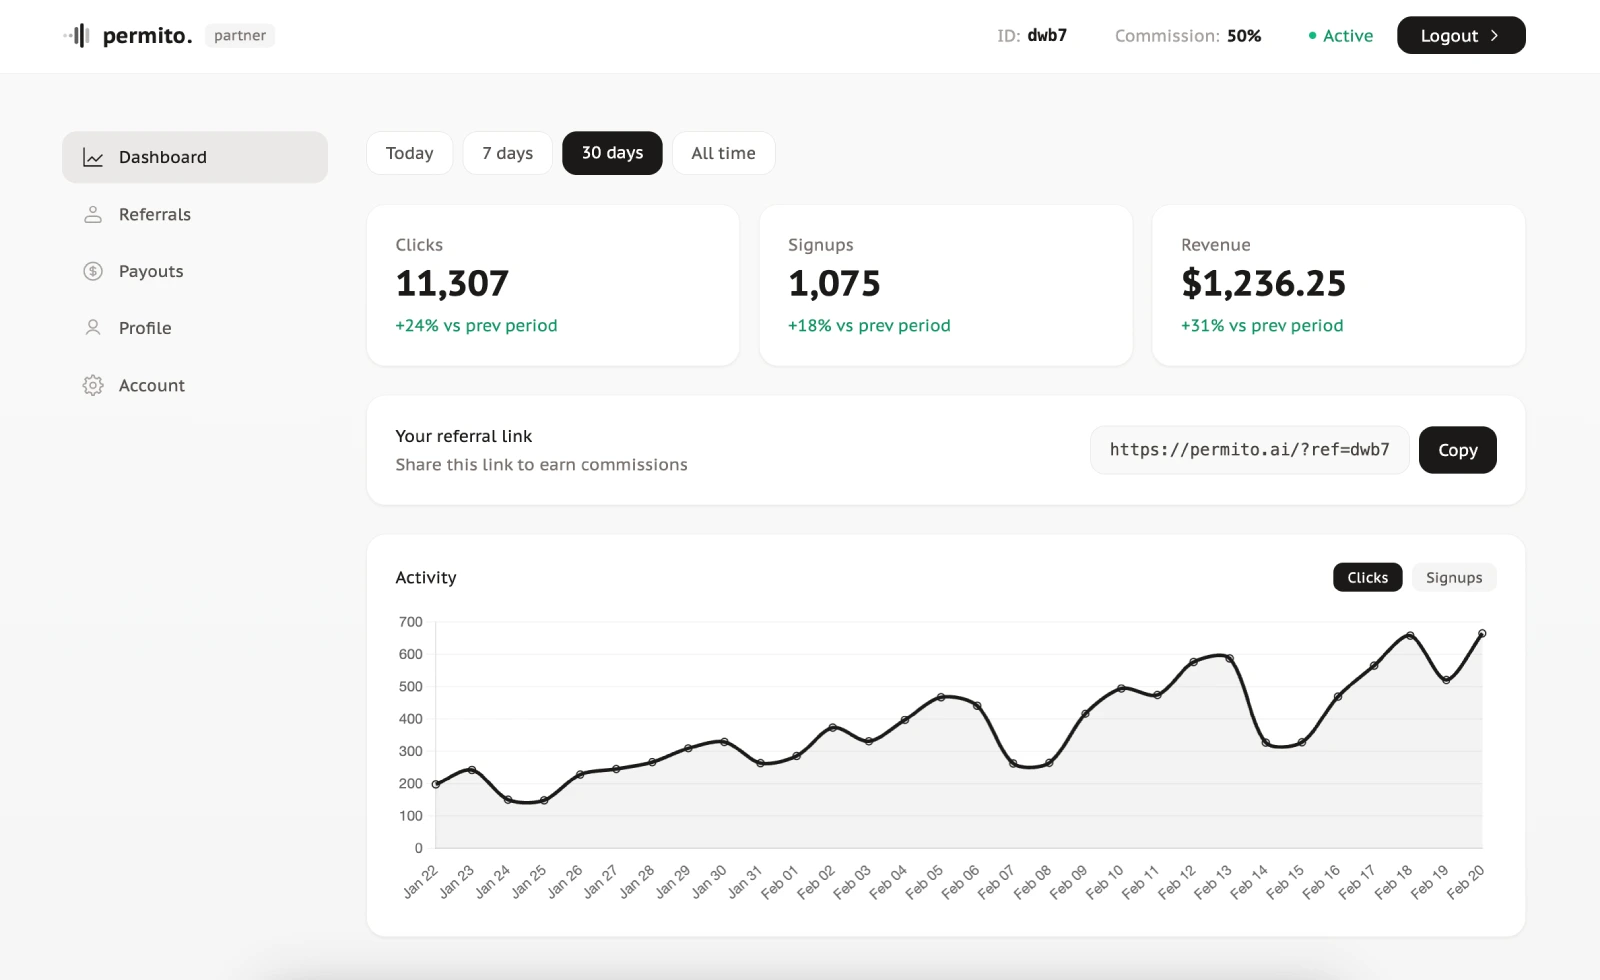1600x980 pixels.
Task: Click the green Active status dot
Action: click(1314, 35)
